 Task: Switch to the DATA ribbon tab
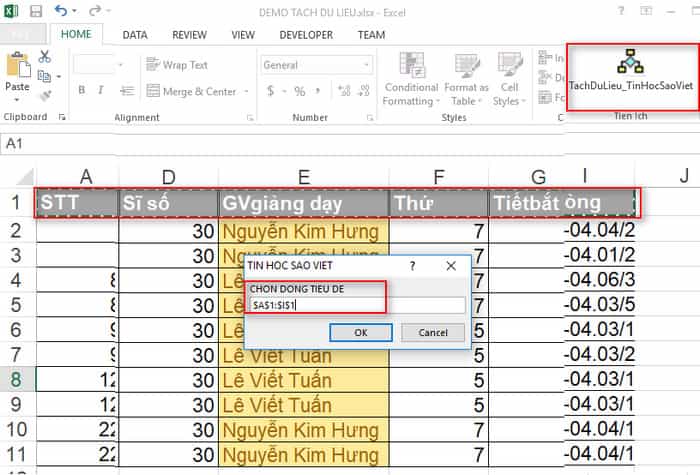tap(135, 35)
